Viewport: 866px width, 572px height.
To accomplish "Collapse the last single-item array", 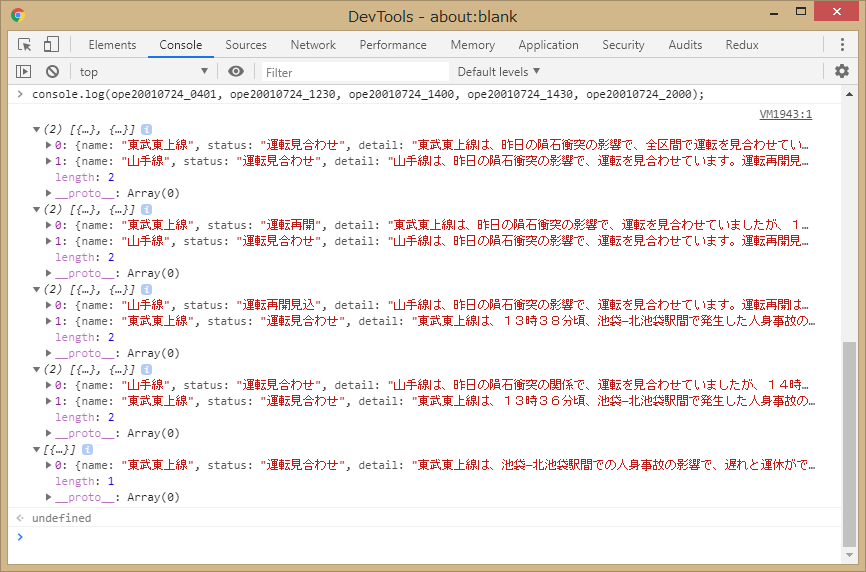I will [x=37, y=449].
